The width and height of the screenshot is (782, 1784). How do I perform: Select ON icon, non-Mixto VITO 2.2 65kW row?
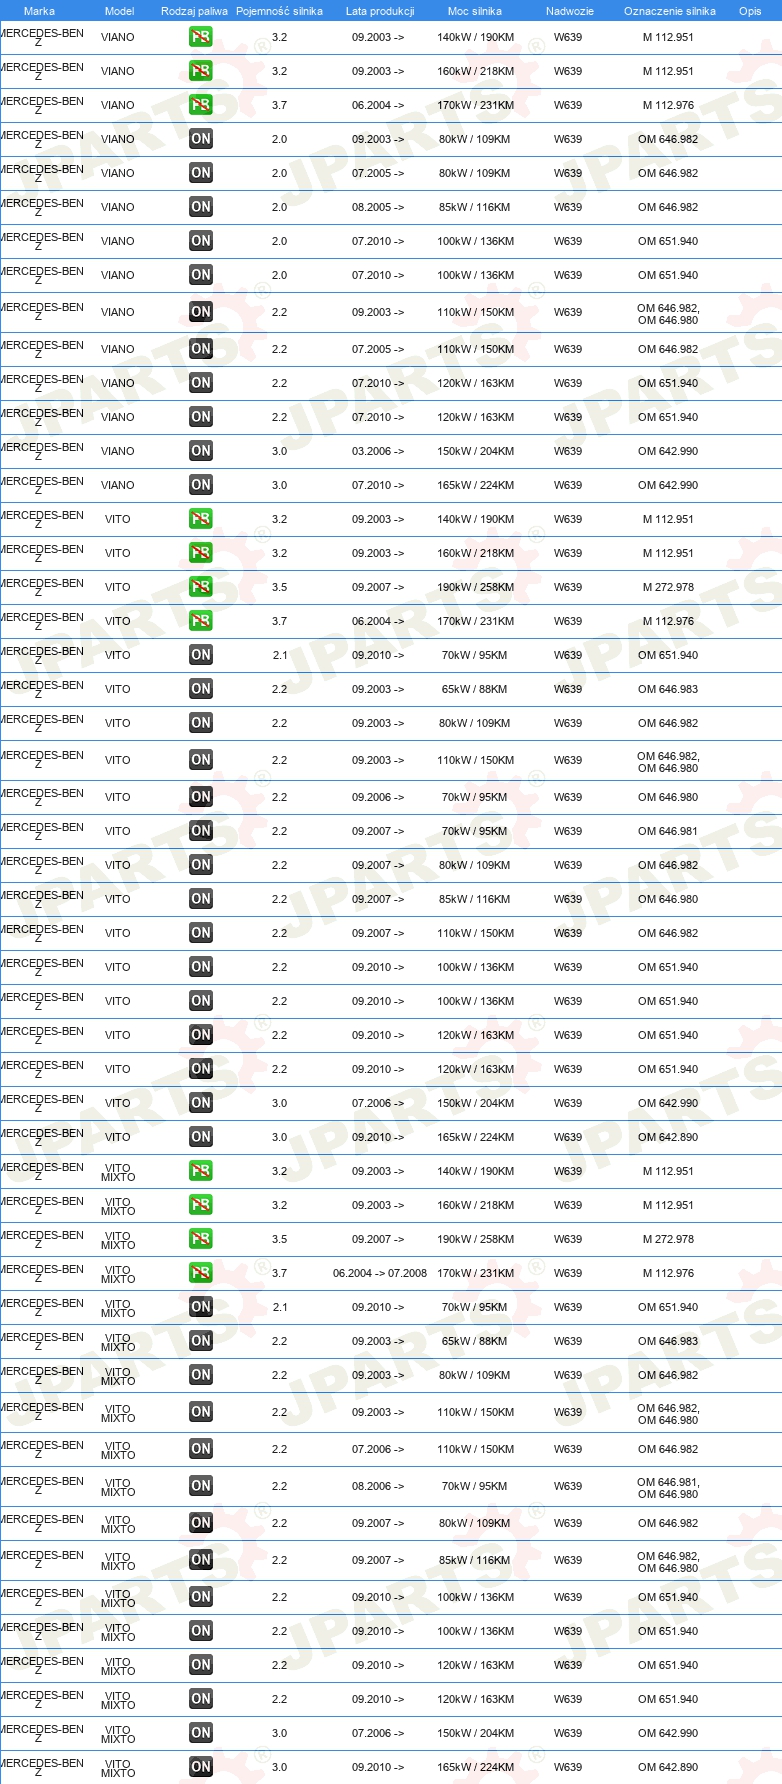(201, 689)
